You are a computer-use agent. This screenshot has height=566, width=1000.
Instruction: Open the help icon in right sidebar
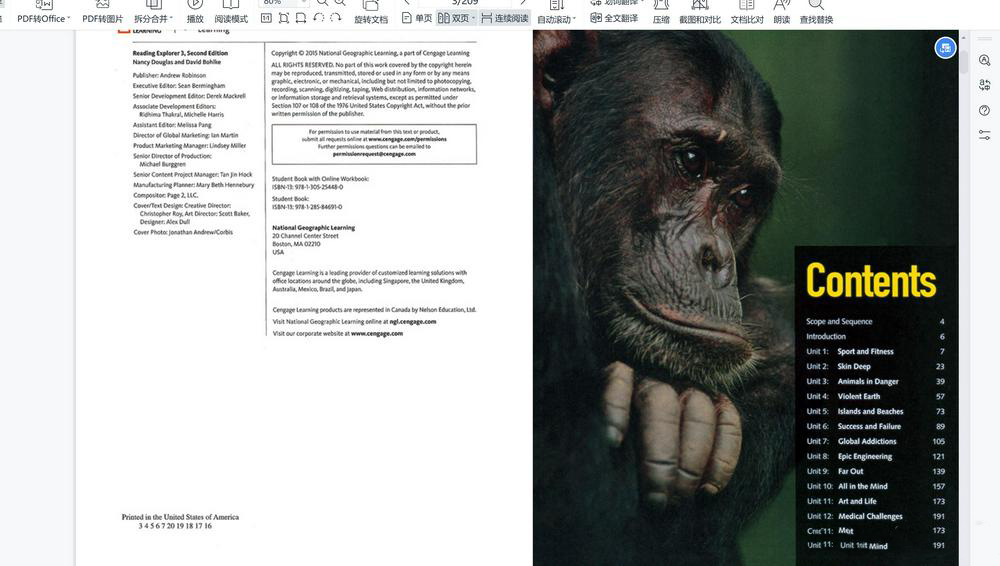[x=984, y=110]
